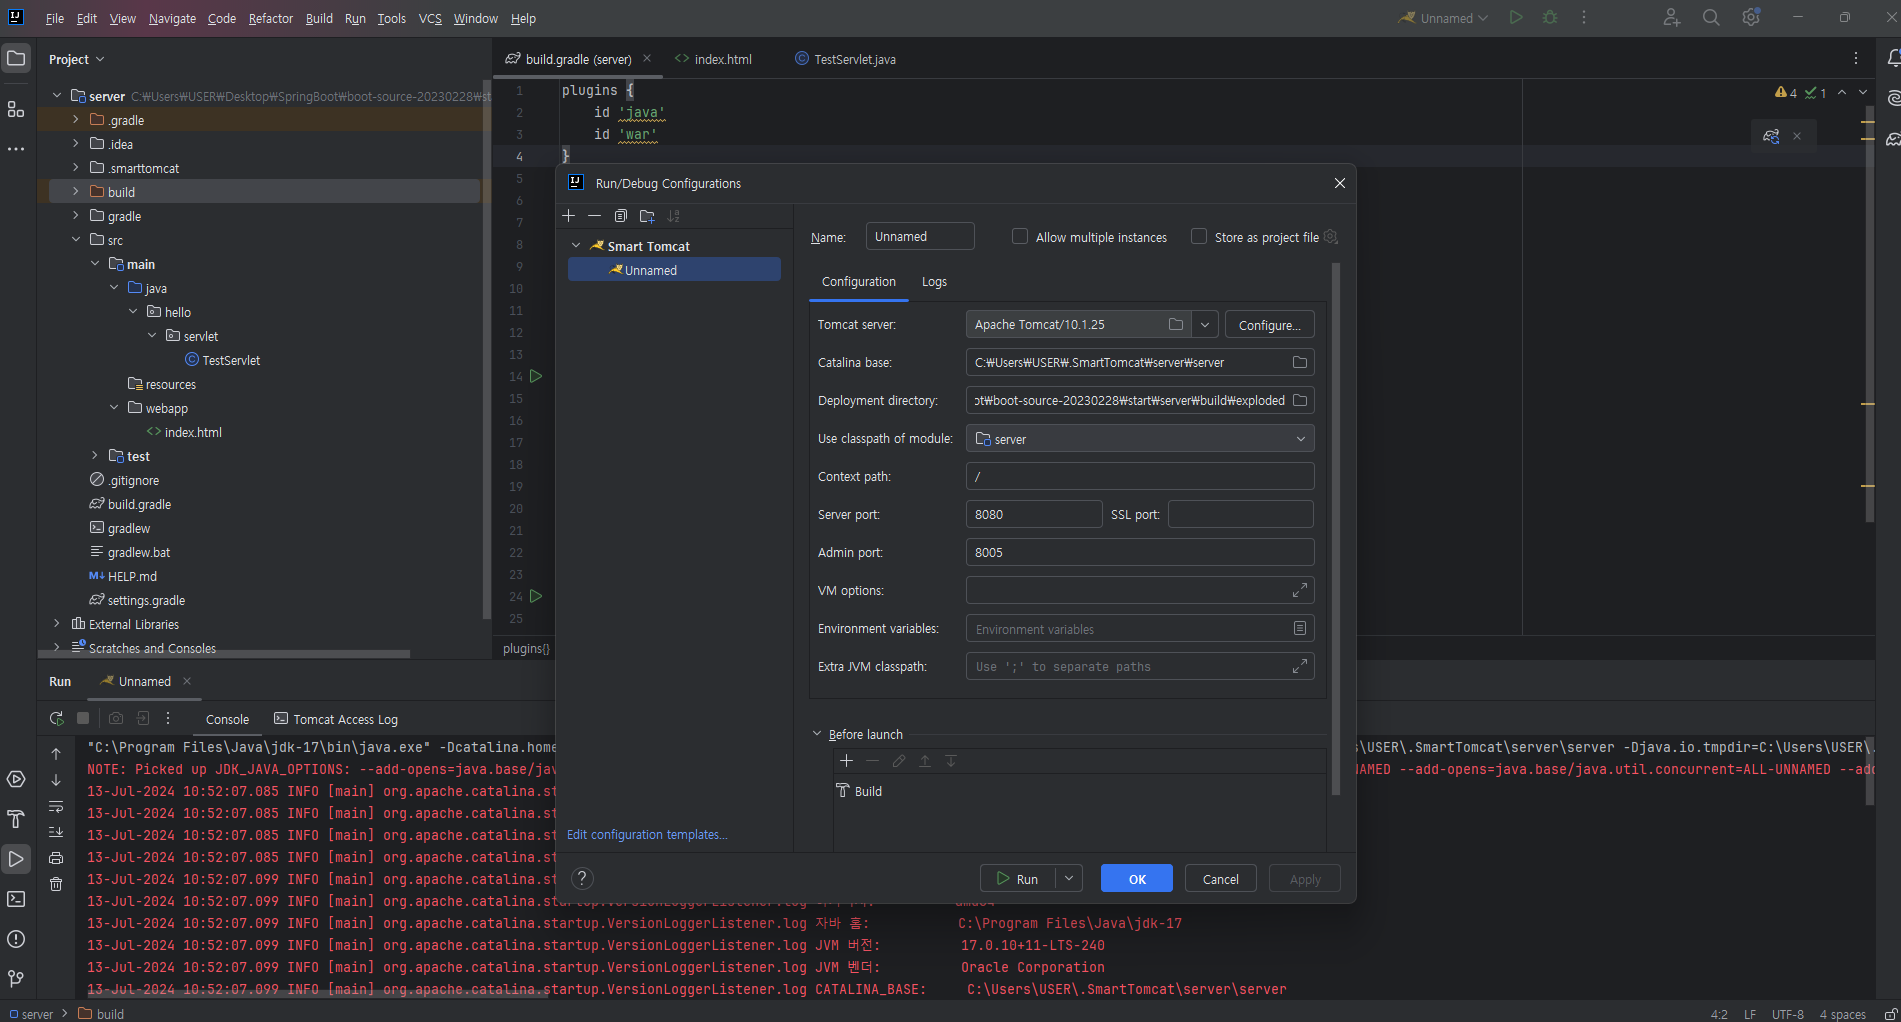Open the Refactor menu
Viewport: 1901px width, 1022px height.
(x=271, y=18)
